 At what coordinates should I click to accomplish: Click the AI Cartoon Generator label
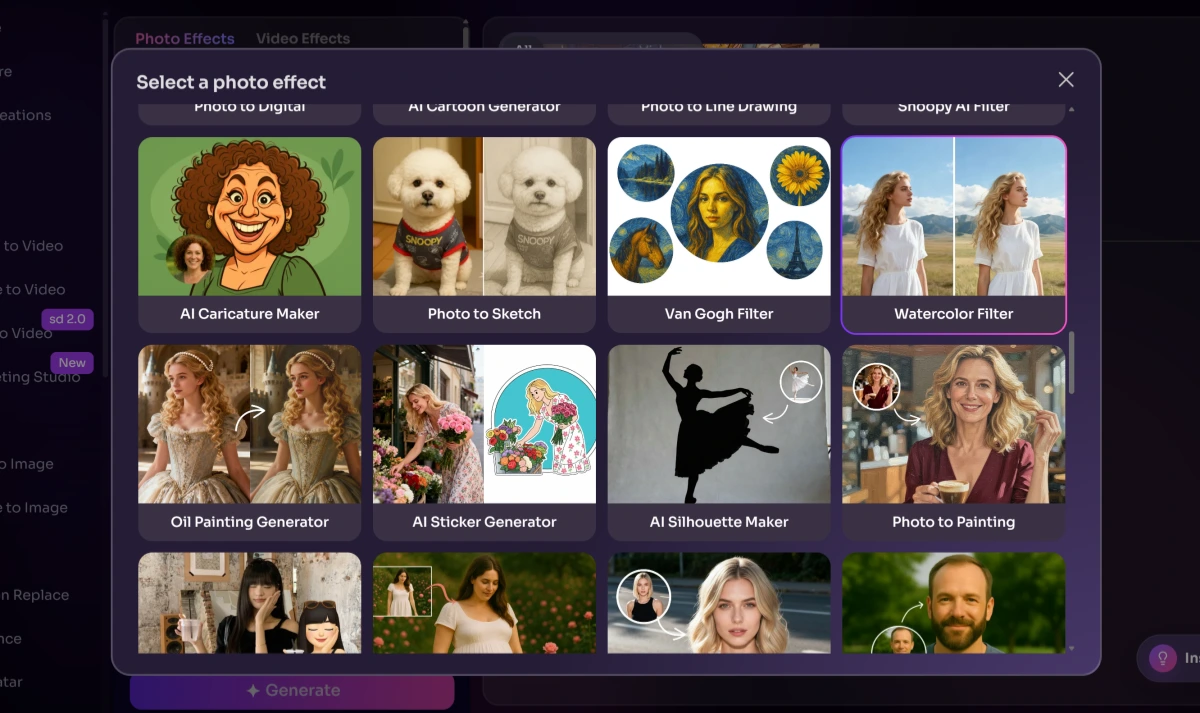coord(484,107)
